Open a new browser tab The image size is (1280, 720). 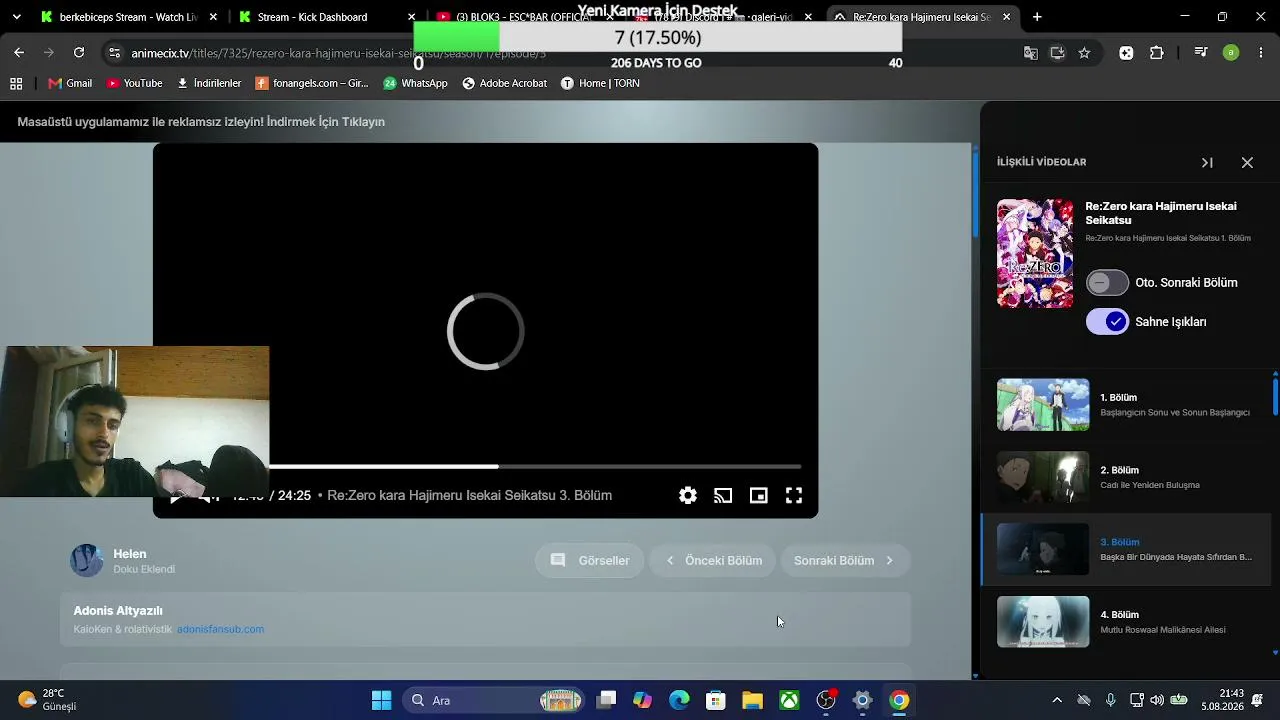tap(1037, 17)
